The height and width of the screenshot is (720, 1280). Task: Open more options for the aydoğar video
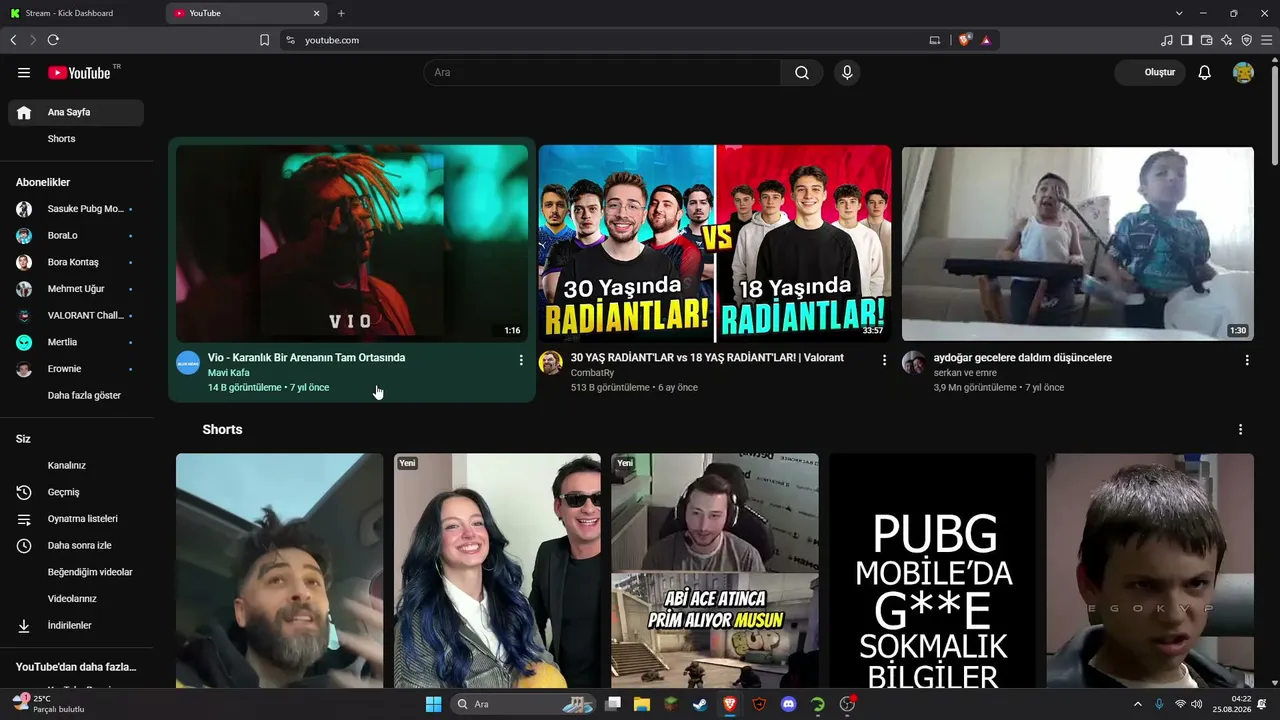(1247, 360)
